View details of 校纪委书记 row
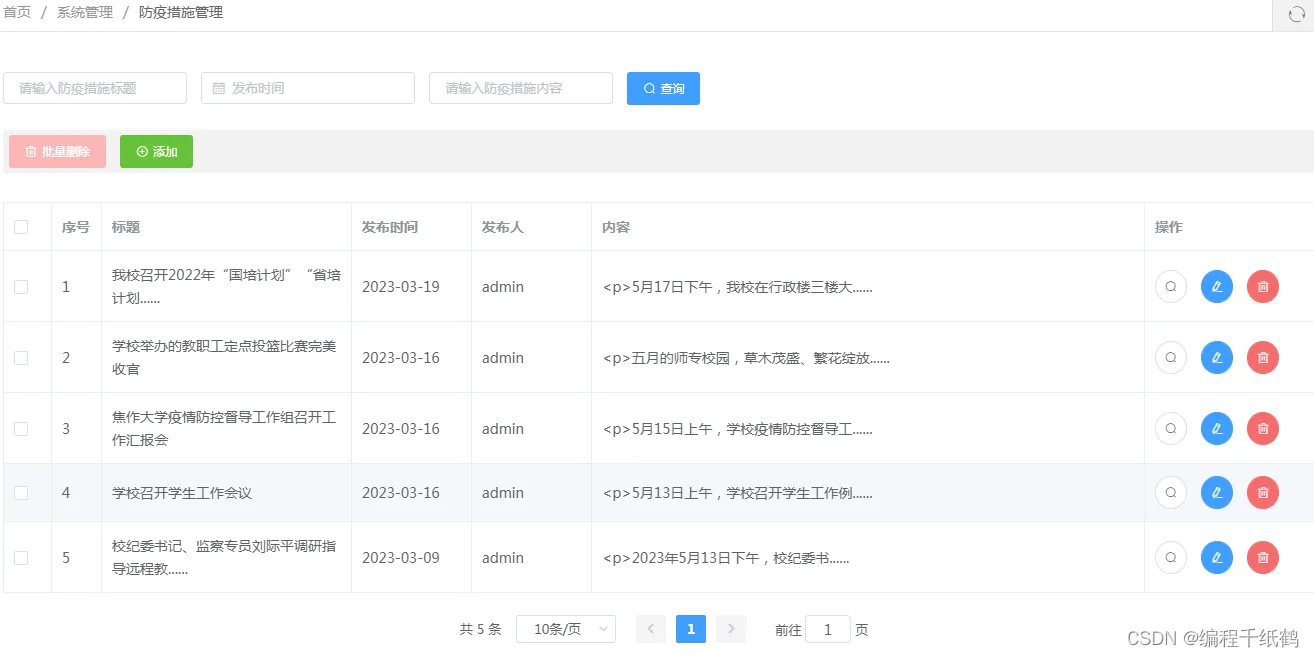Screen dimensions: 1314x657 (x=1171, y=558)
